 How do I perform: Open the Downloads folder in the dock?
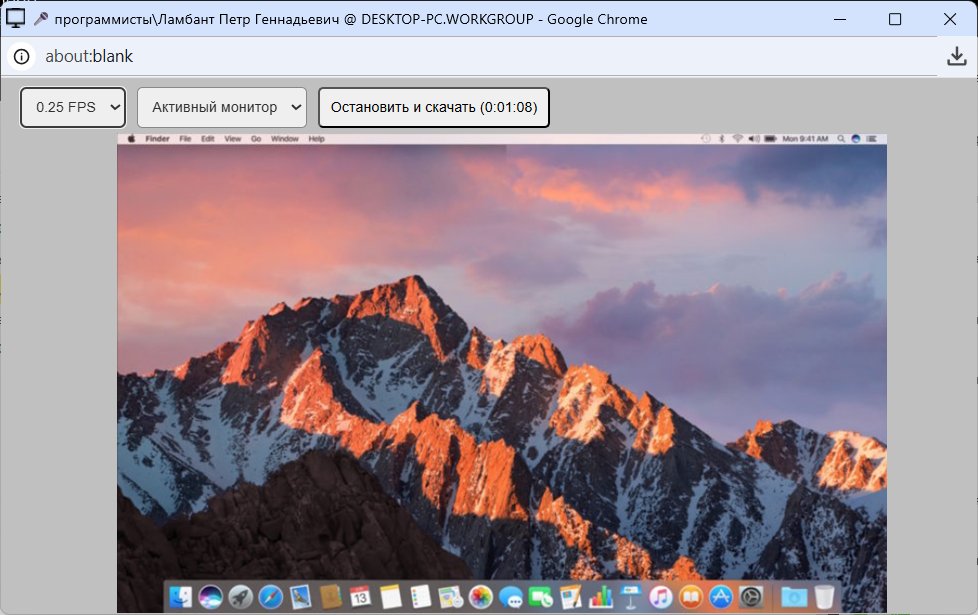794,597
